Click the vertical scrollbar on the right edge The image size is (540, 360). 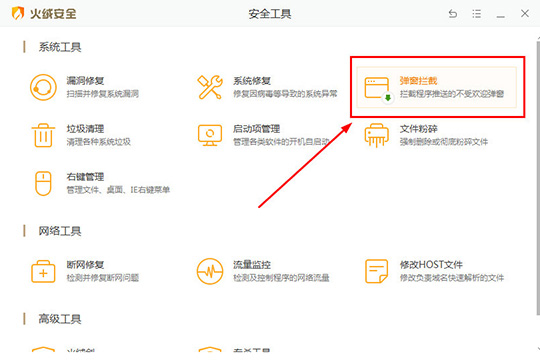pos(538,177)
